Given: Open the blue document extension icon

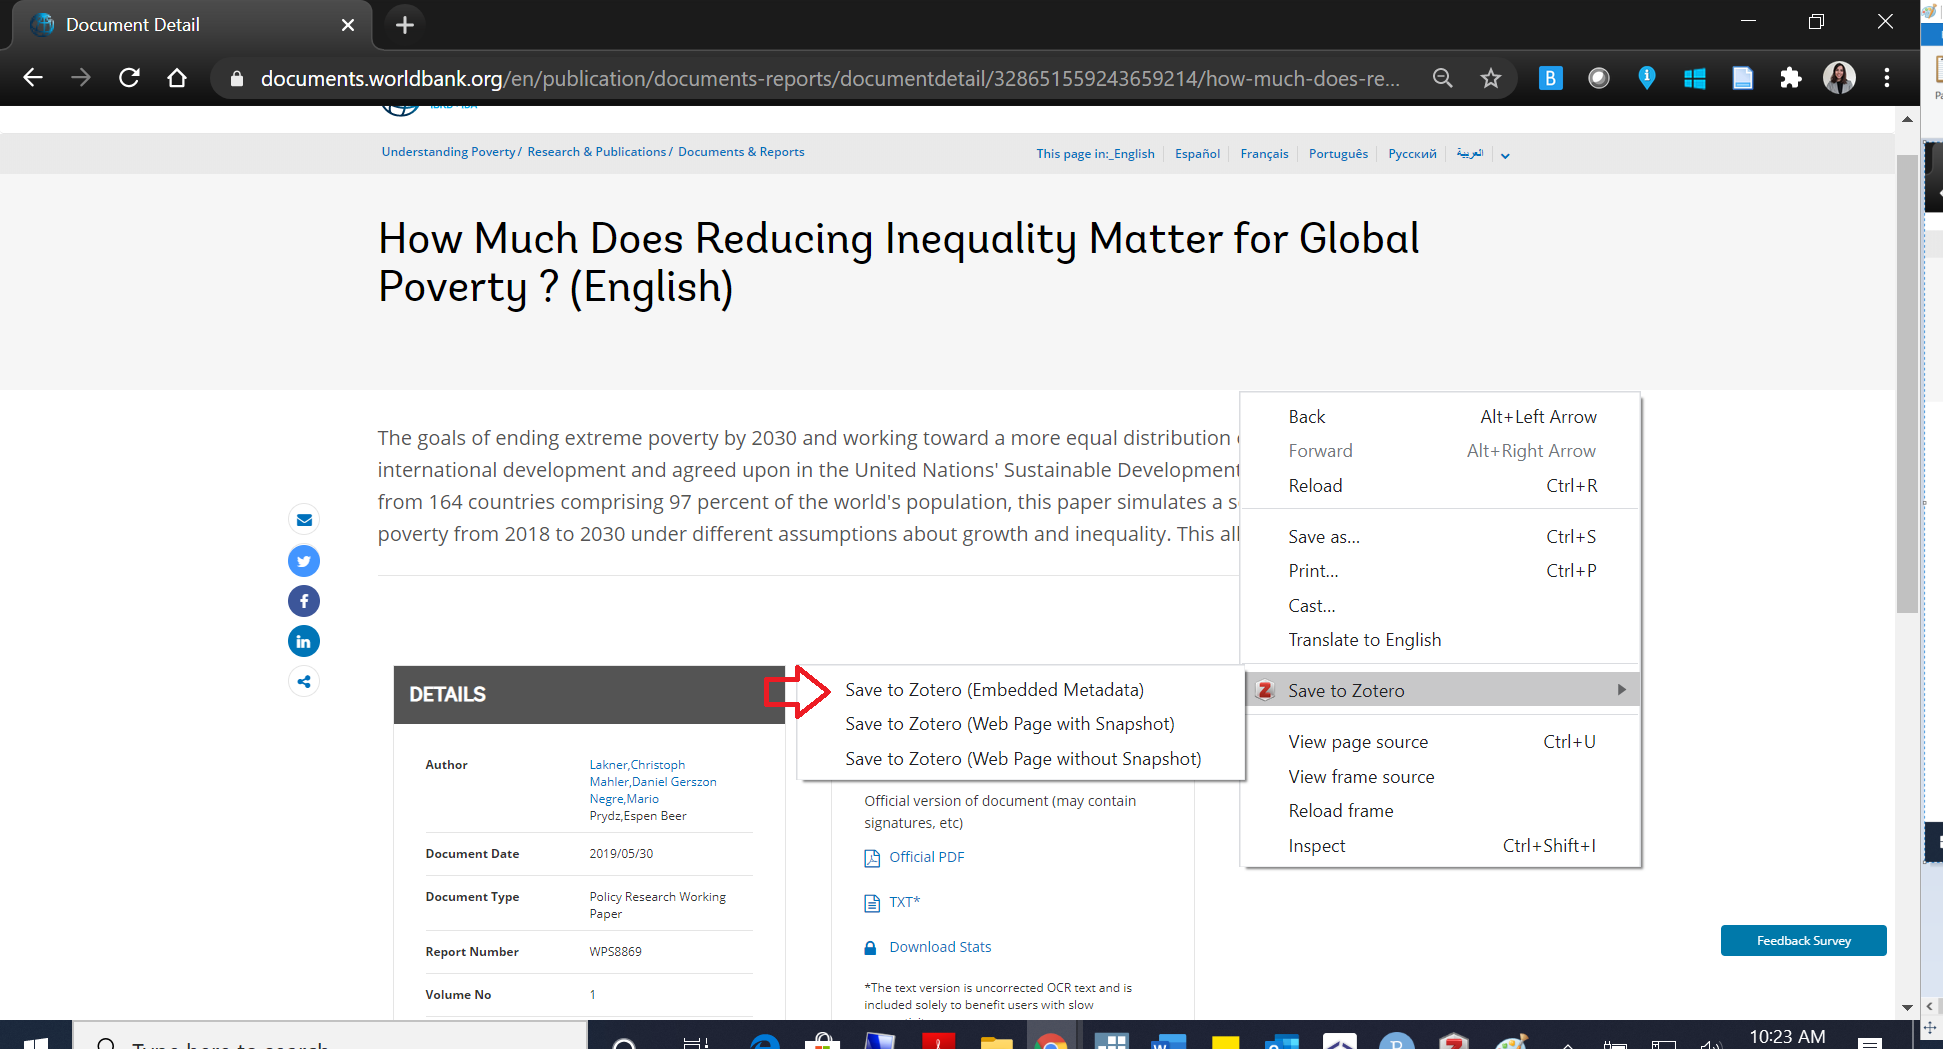Looking at the screenshot, I should pos(1743,78).
